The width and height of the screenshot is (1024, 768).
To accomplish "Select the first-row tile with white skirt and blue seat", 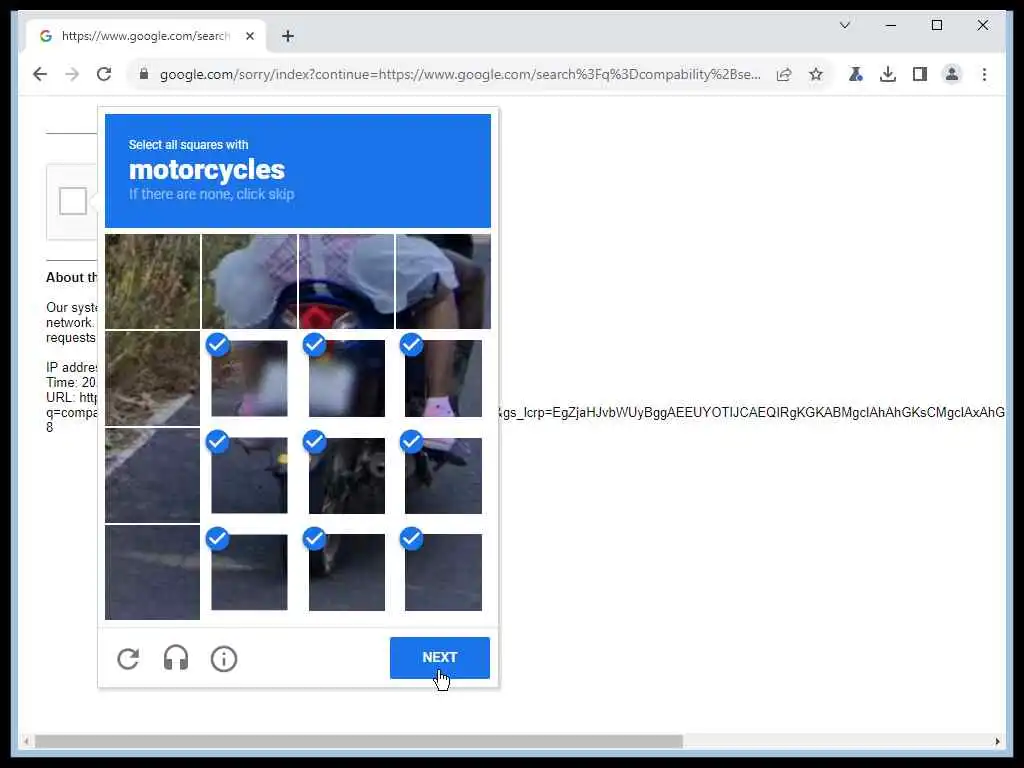I will pyautogui.click(x=249, y=281).
